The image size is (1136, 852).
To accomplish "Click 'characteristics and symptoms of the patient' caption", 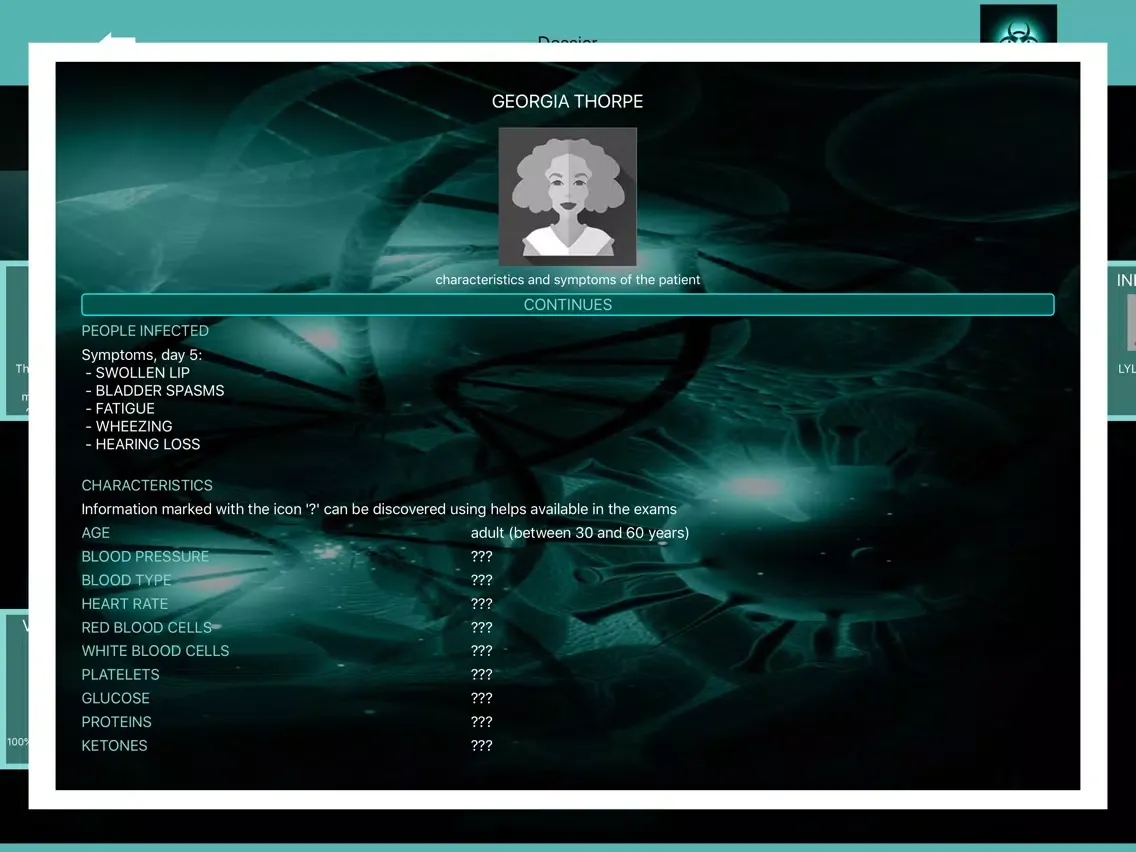I will (x=567, y=280).
